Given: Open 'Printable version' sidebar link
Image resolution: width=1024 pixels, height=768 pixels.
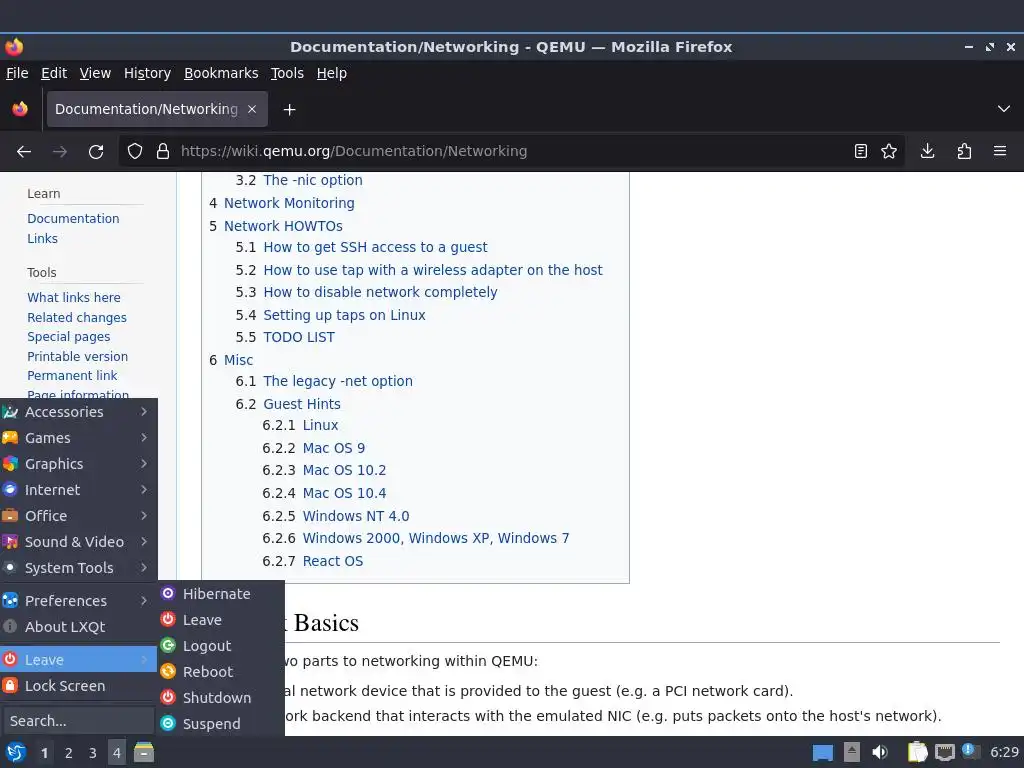Looking at the screenshot, I should coord(78,357).
